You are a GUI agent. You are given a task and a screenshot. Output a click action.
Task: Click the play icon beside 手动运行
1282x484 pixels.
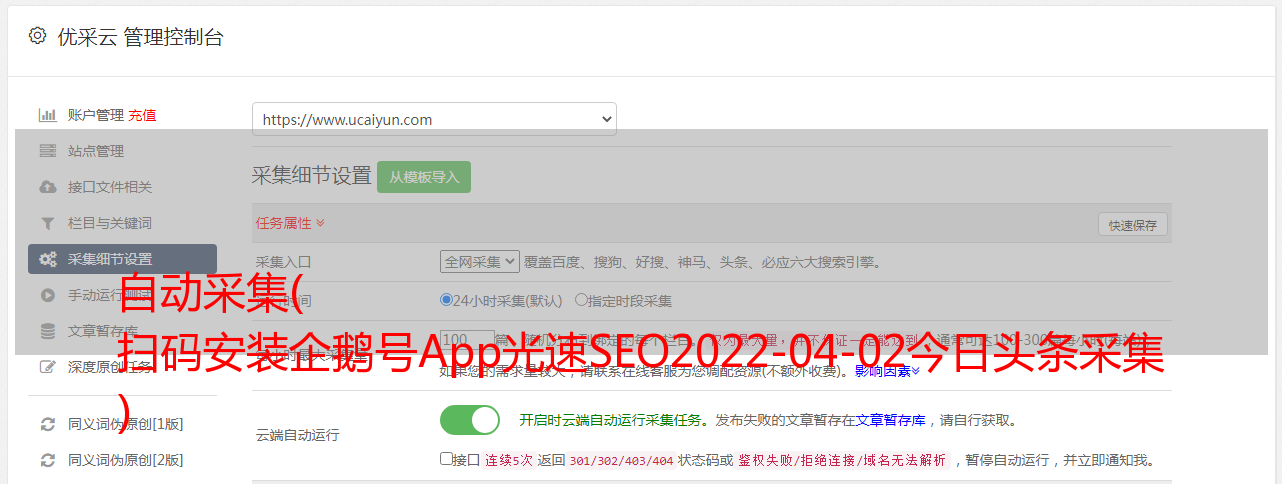tap(47, 295)
